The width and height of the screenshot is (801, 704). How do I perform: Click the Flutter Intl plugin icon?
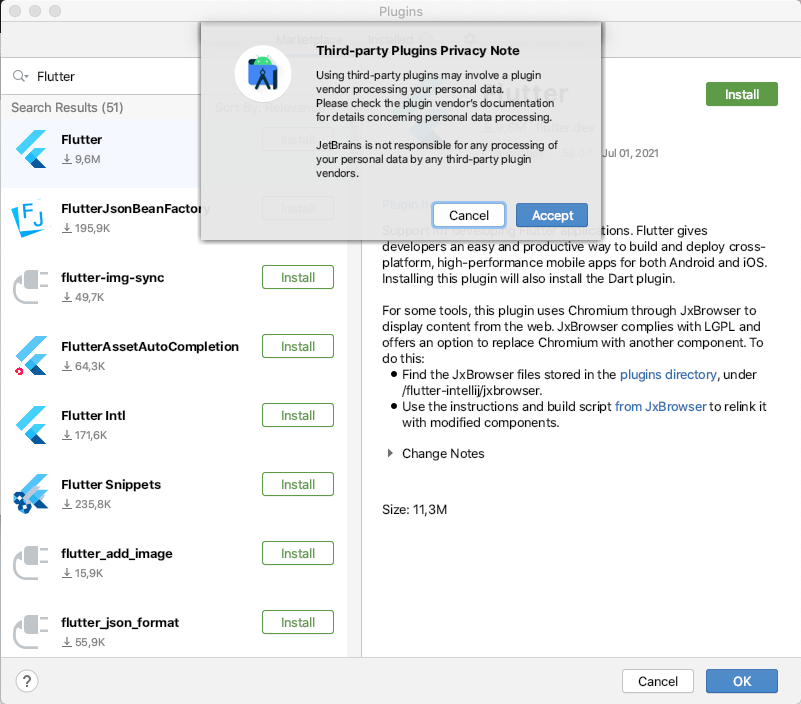[x=32, y=425]
